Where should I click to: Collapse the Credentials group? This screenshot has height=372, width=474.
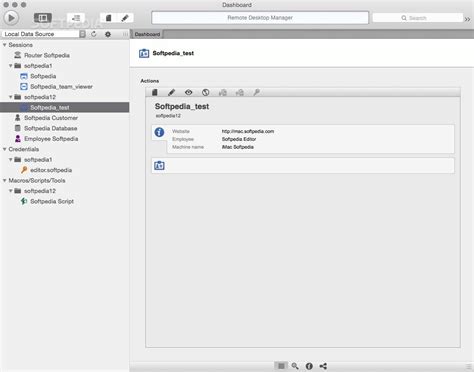(5, 149)
